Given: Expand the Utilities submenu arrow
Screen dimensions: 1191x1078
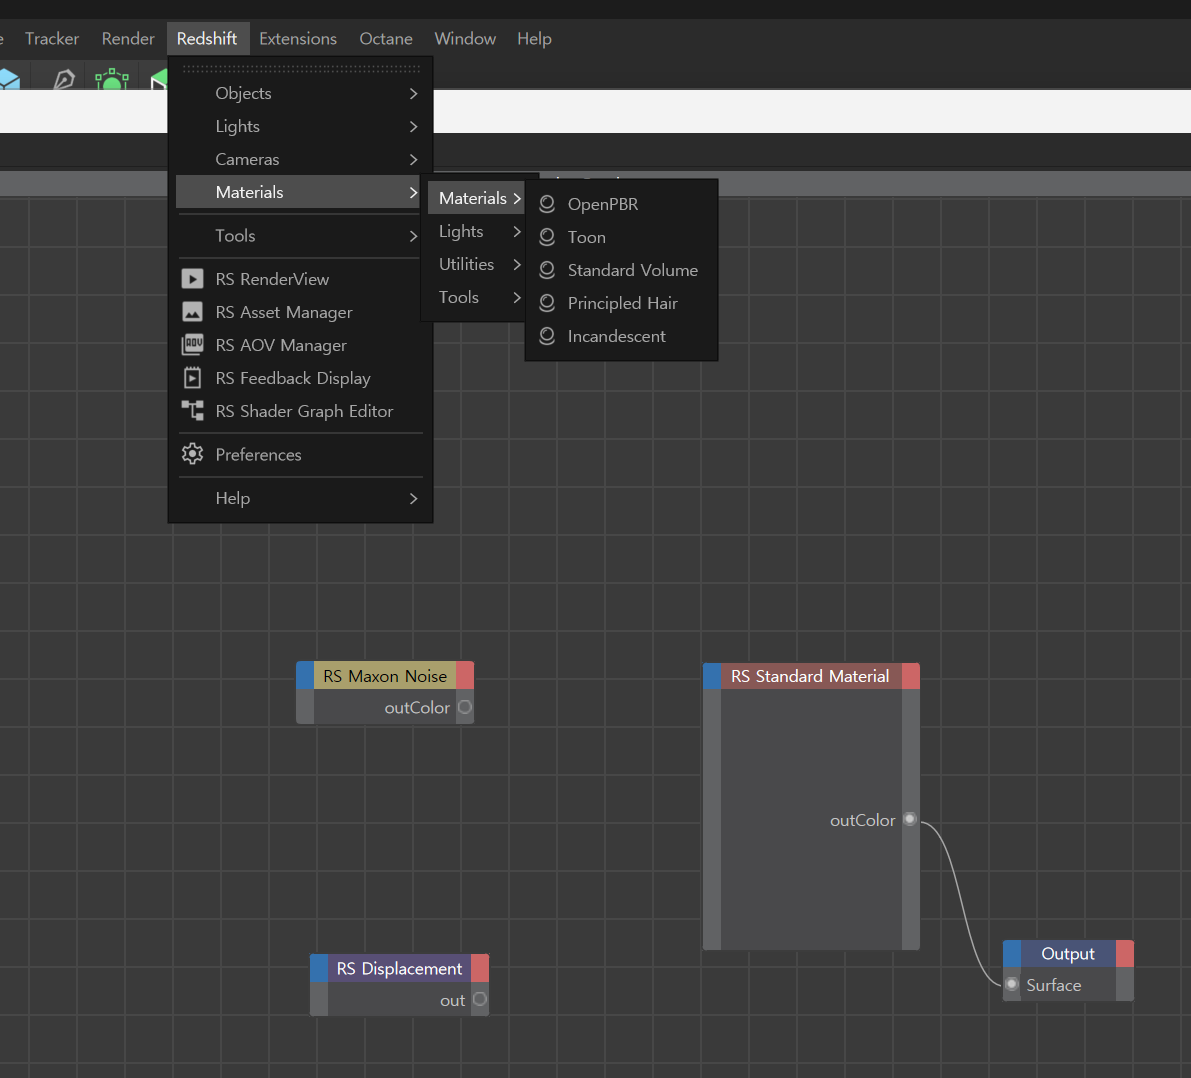Looking at the screenshot, I should (x=517, y=264).
